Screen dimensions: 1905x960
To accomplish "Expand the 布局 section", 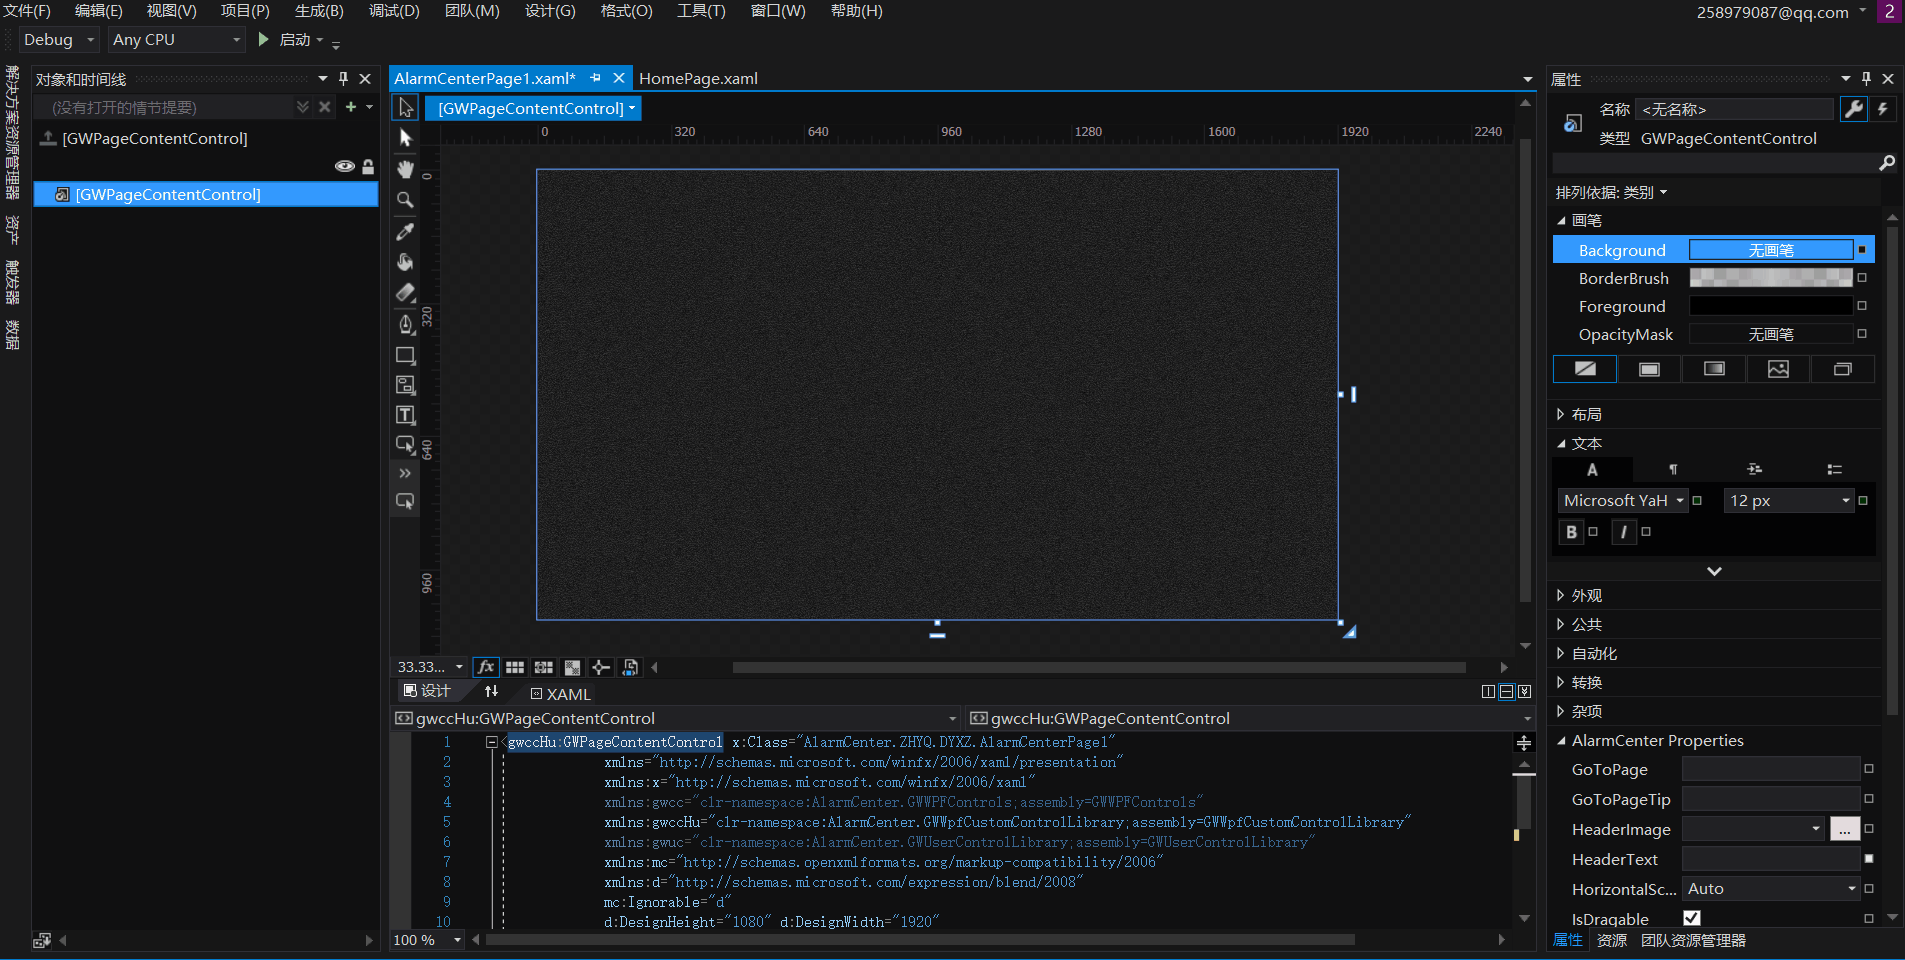I will point(1586,414).
